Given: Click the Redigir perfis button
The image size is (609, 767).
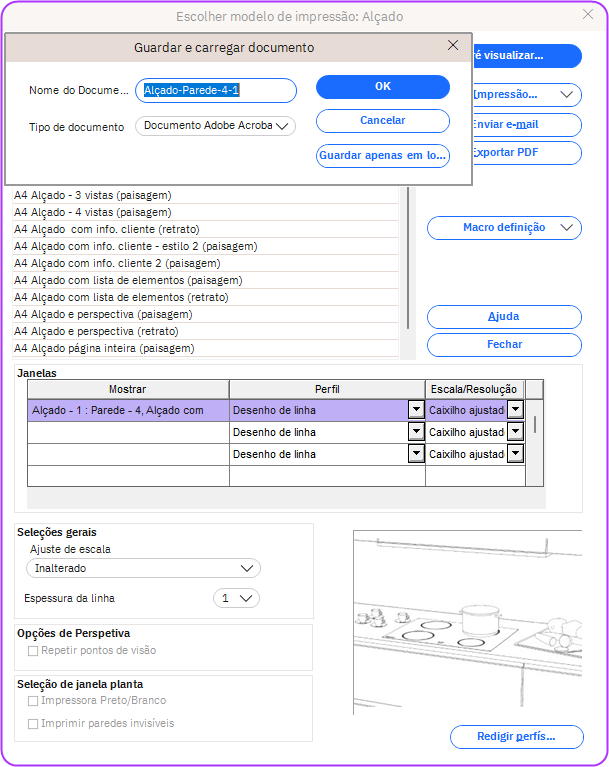Looking at the screenshot, I should [516, 737].
